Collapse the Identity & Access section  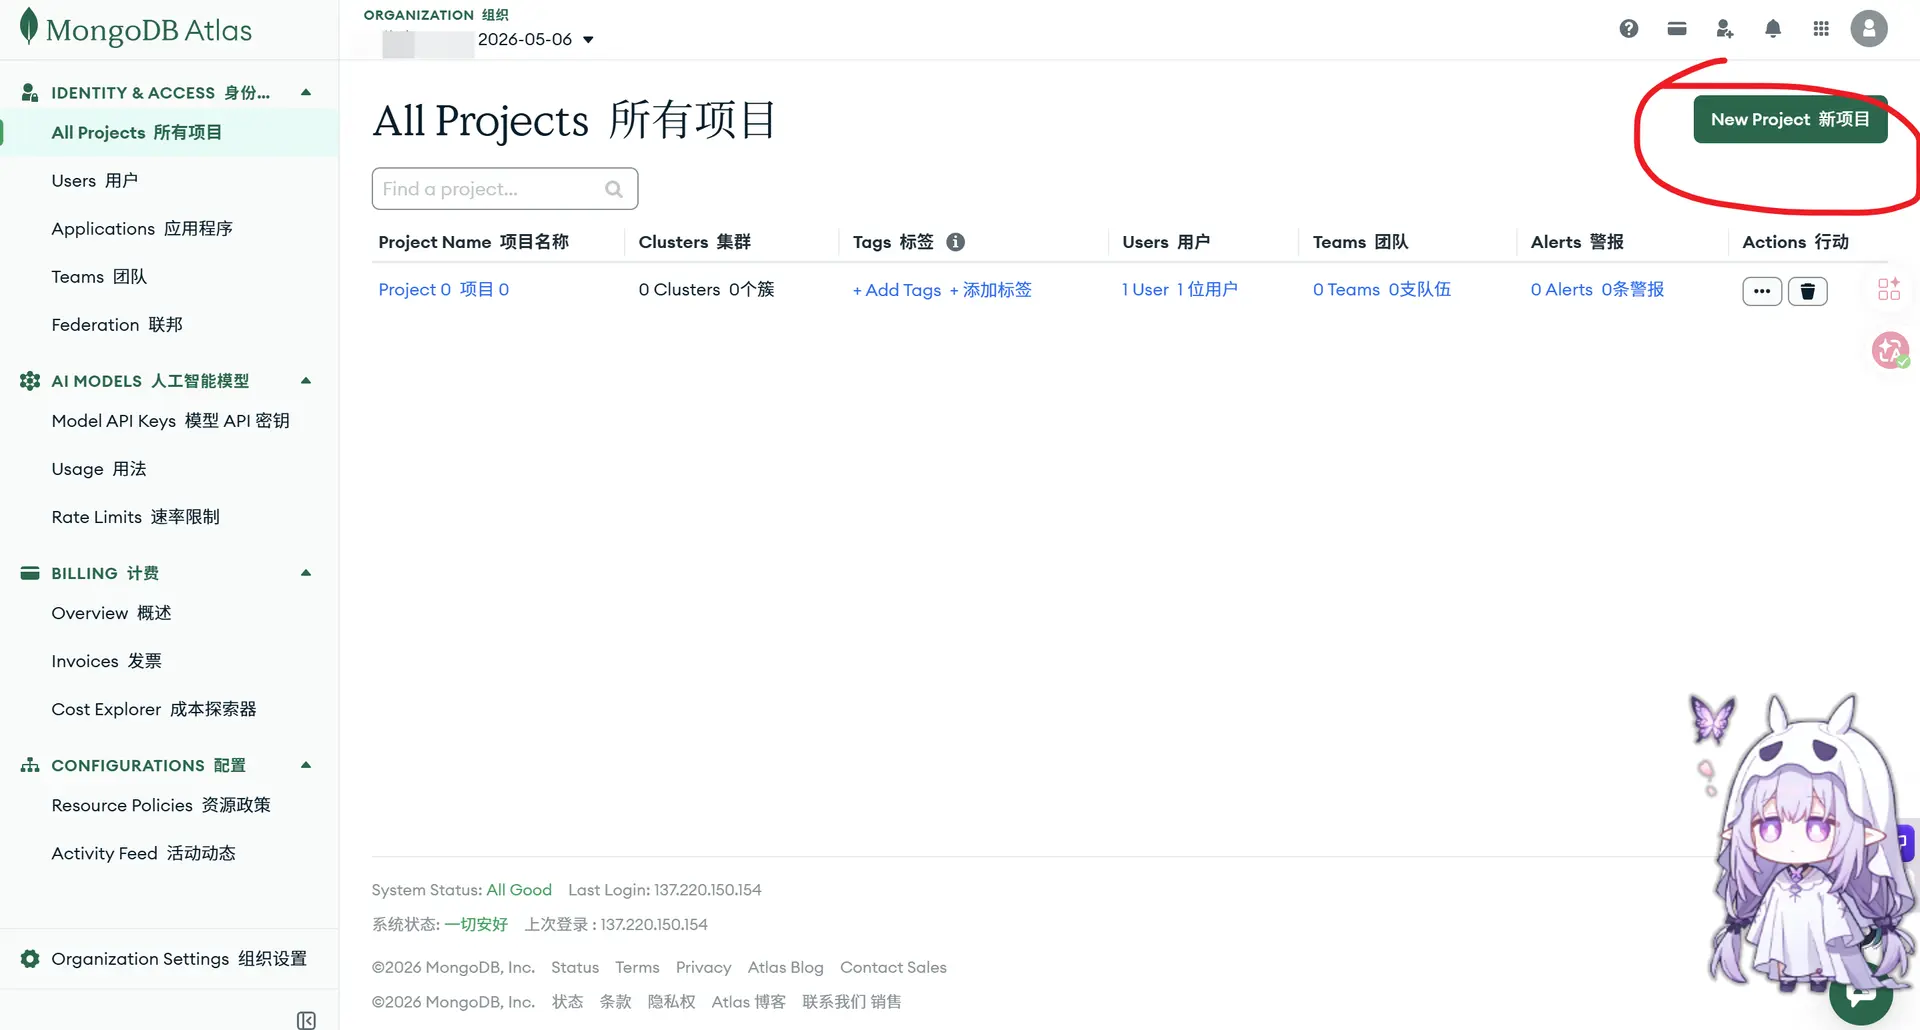click(x=306, y=93)
